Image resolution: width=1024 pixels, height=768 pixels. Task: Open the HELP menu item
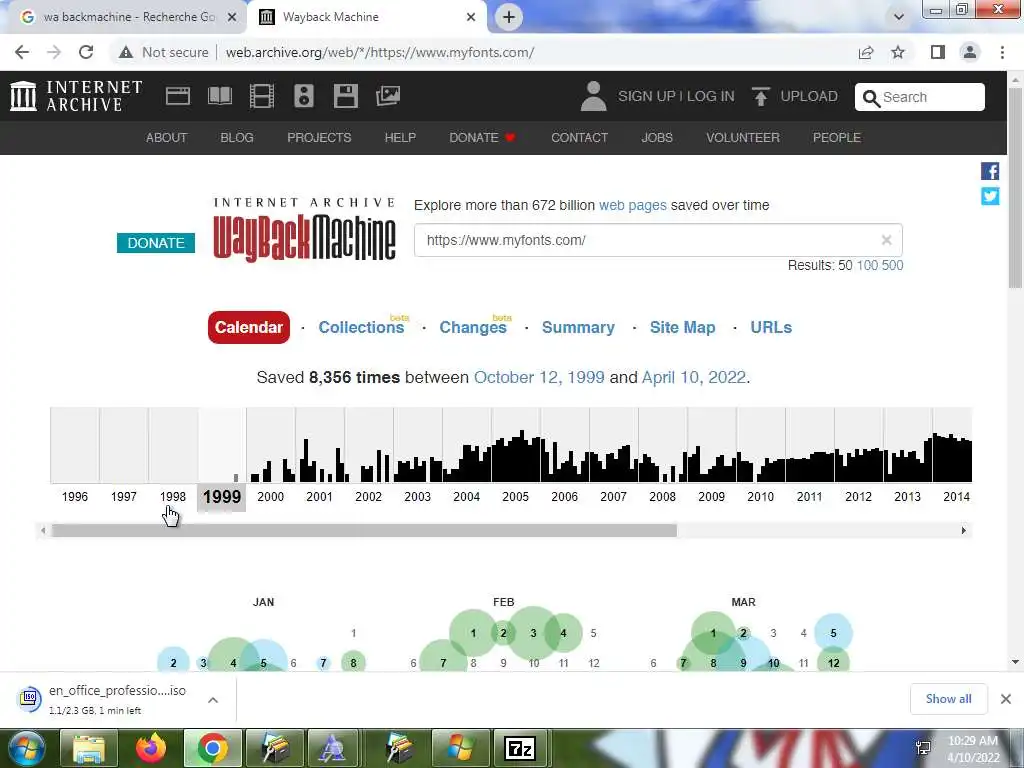(400, 138)
